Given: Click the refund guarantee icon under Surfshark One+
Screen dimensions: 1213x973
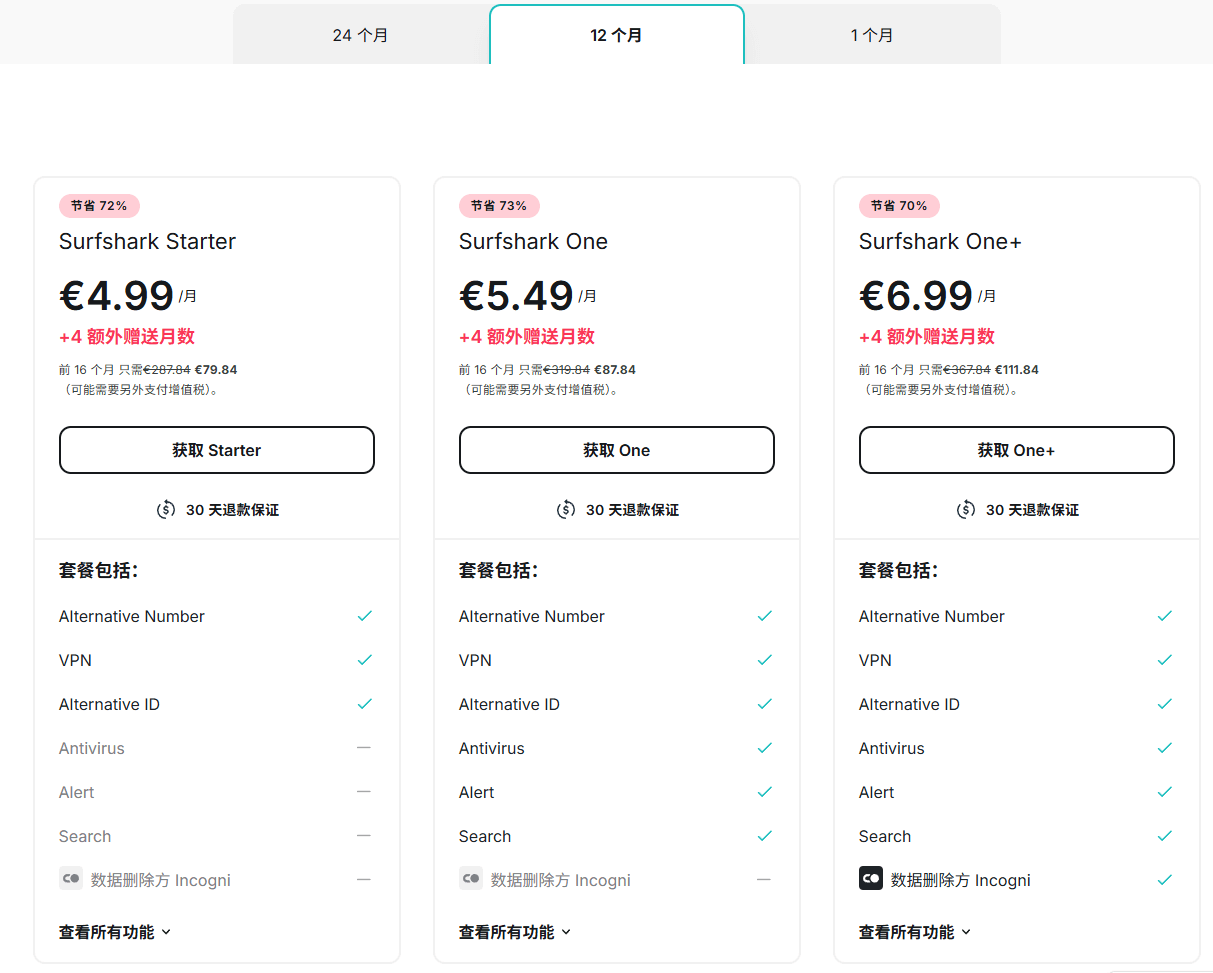Looking at the screenshot, I should click(x=966, y=510).
